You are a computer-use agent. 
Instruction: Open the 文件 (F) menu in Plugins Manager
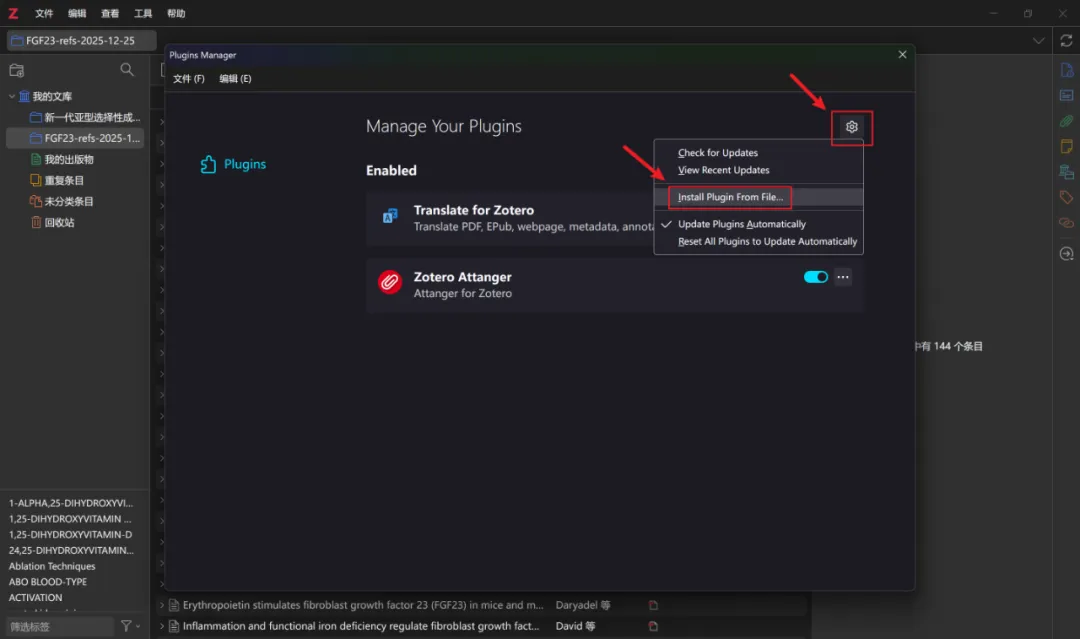(x=189, y=78)
